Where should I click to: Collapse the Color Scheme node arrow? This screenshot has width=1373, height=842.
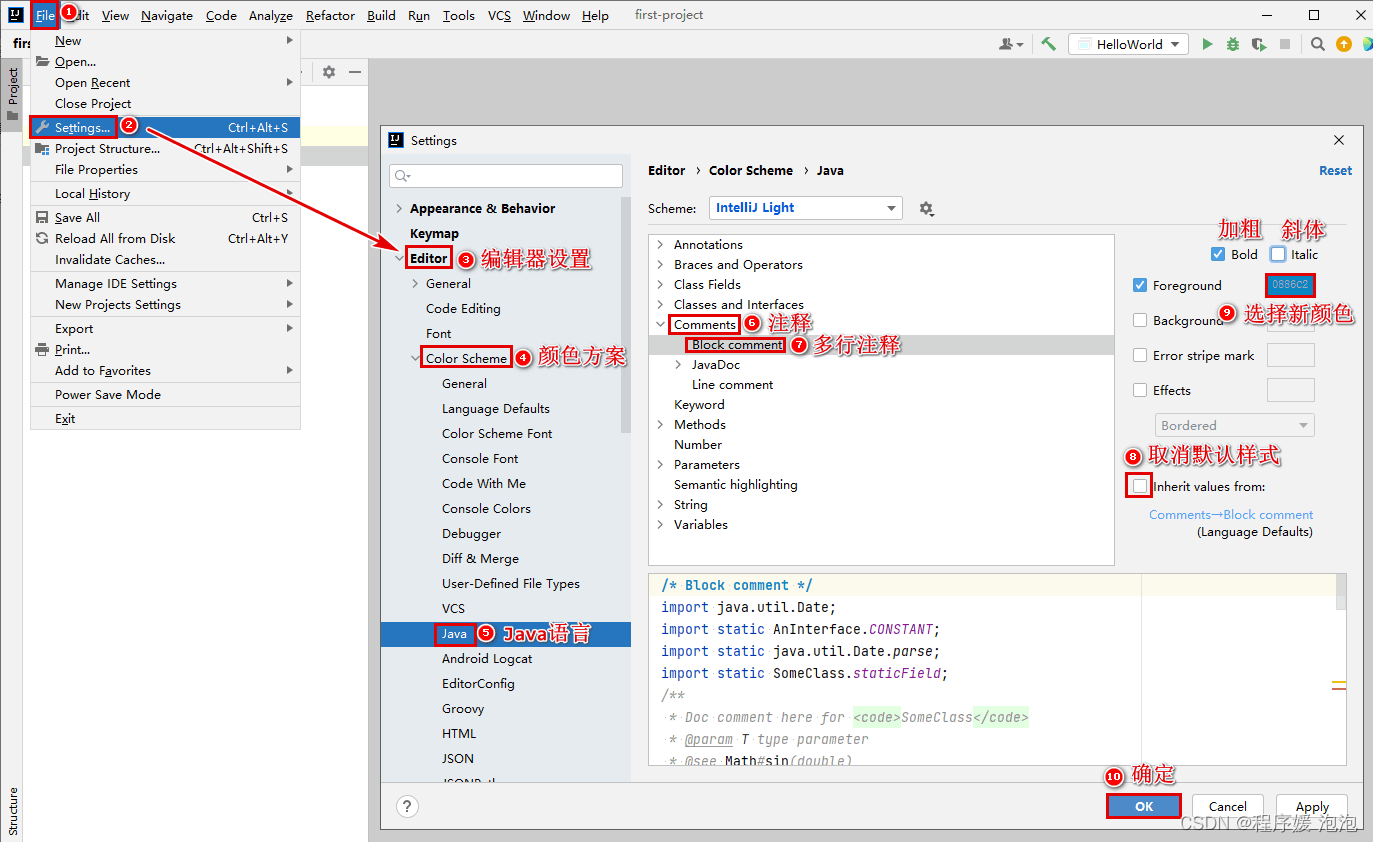pyautogui.click(x=415, y=358)
